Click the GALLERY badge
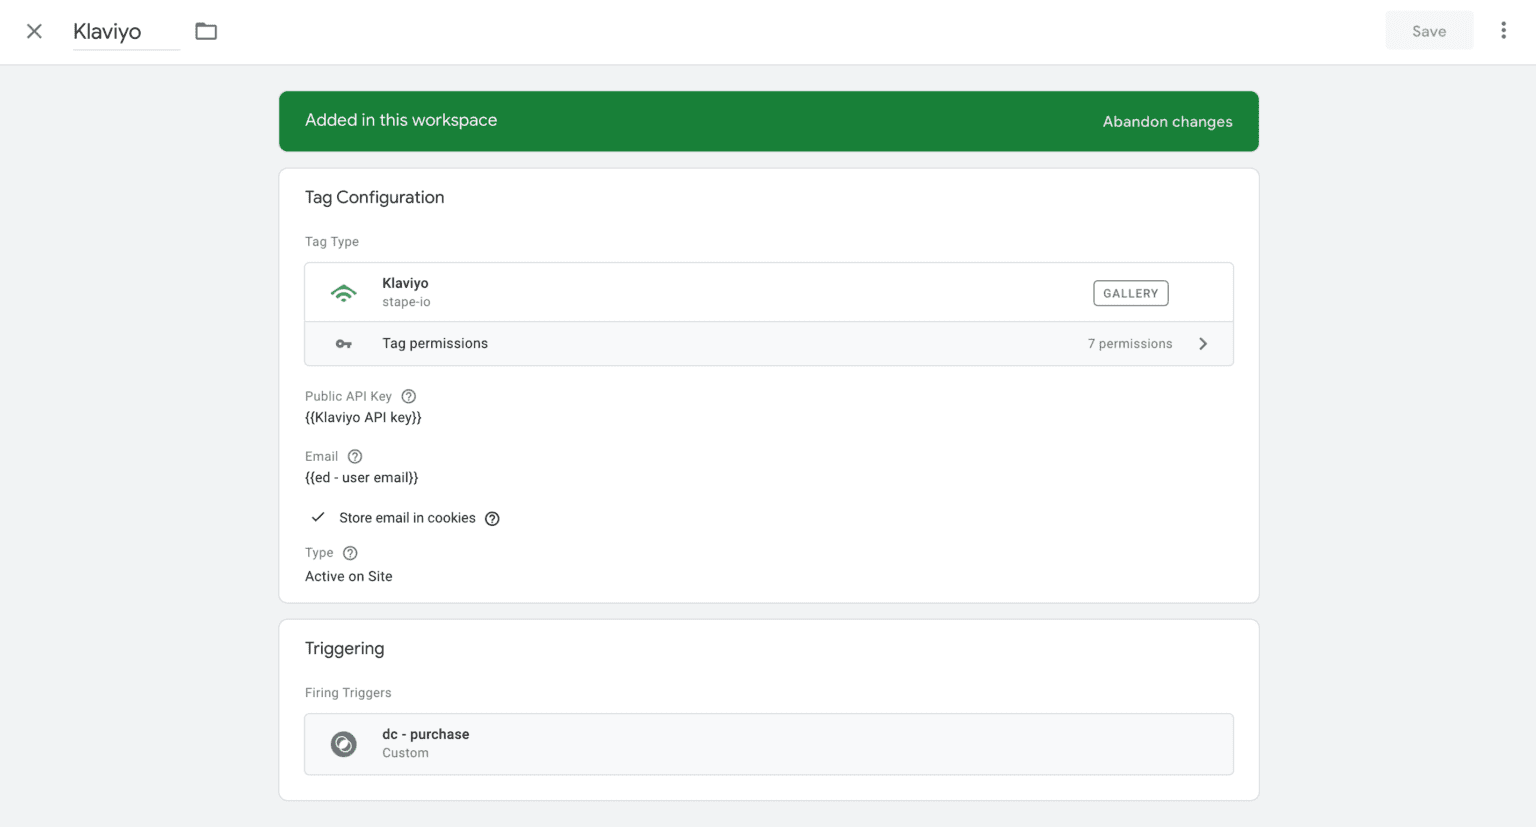Viewport: 1536px width, 827px height. pyautogui.click(x=1131, y=293)
